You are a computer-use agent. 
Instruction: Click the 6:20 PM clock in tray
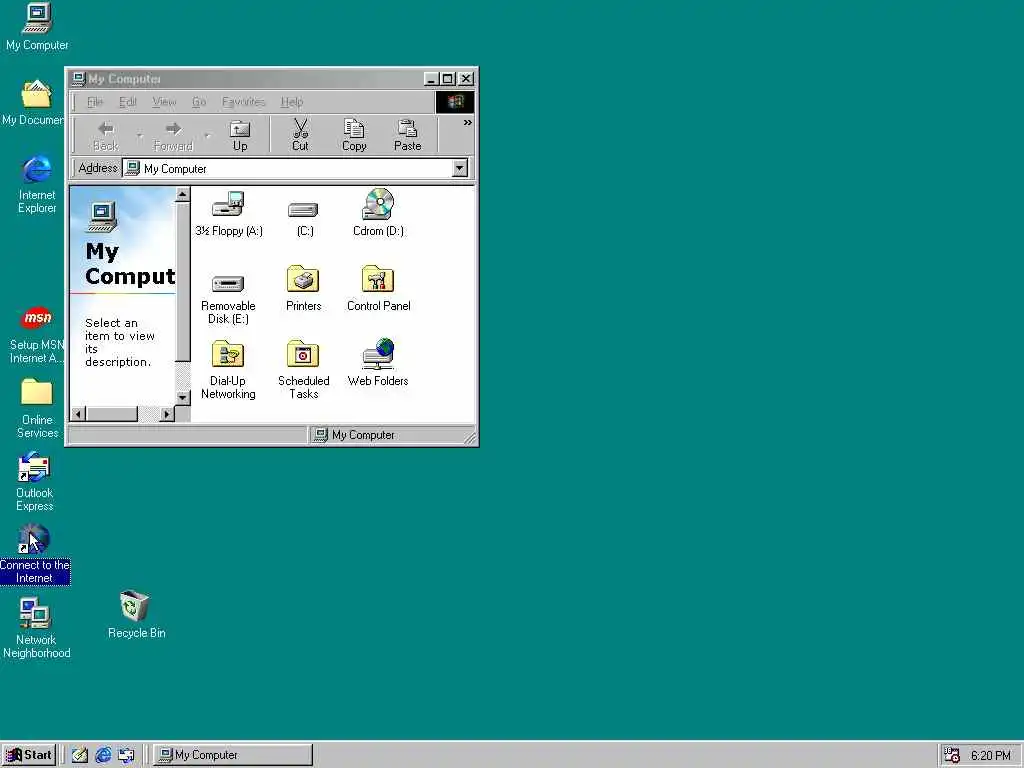991,756
